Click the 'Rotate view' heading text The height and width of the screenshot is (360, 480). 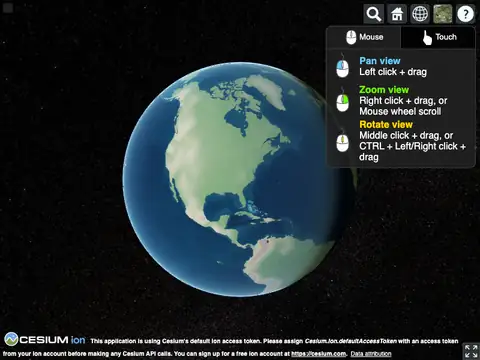pos(386,125)
